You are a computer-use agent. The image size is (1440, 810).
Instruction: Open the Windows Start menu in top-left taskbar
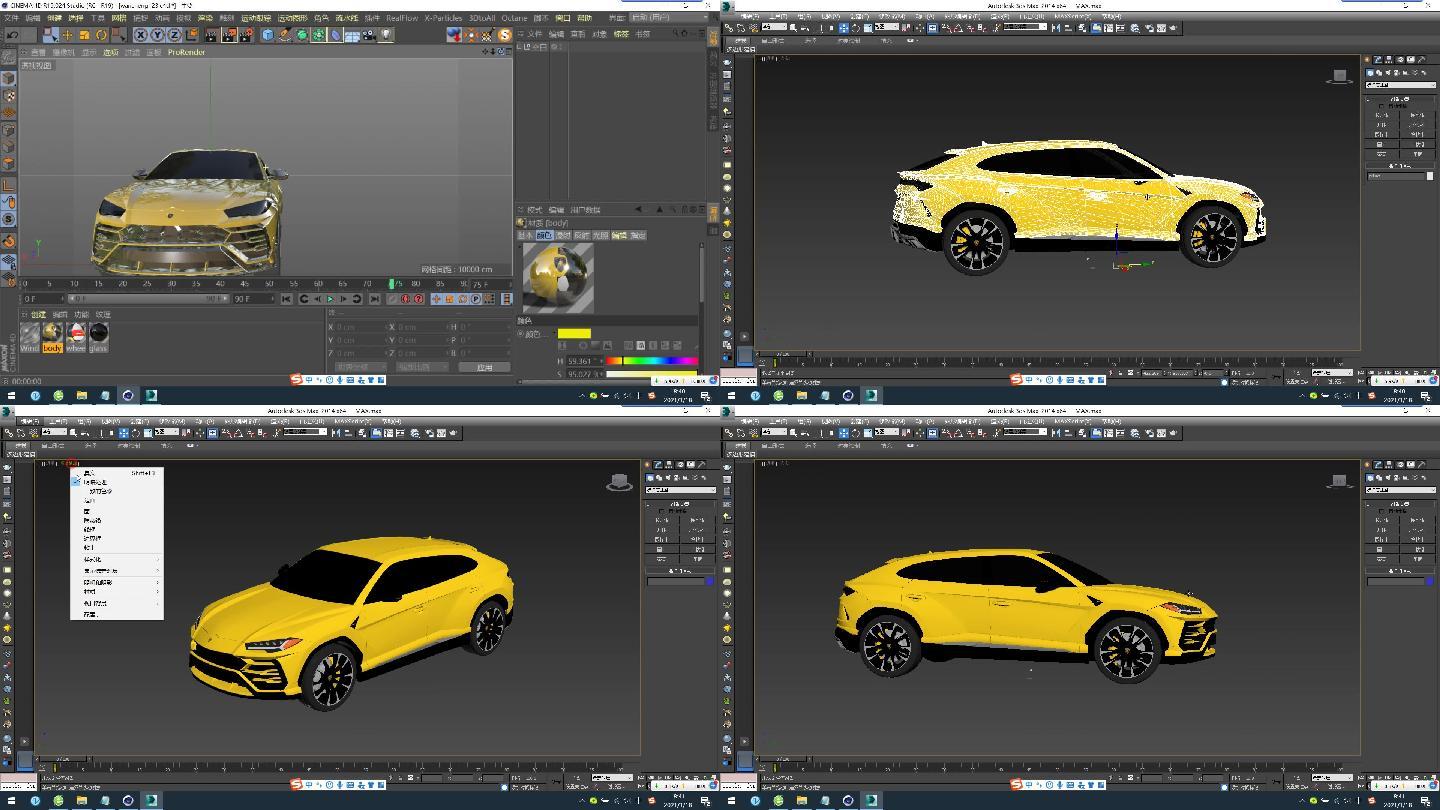pos(11,395)
